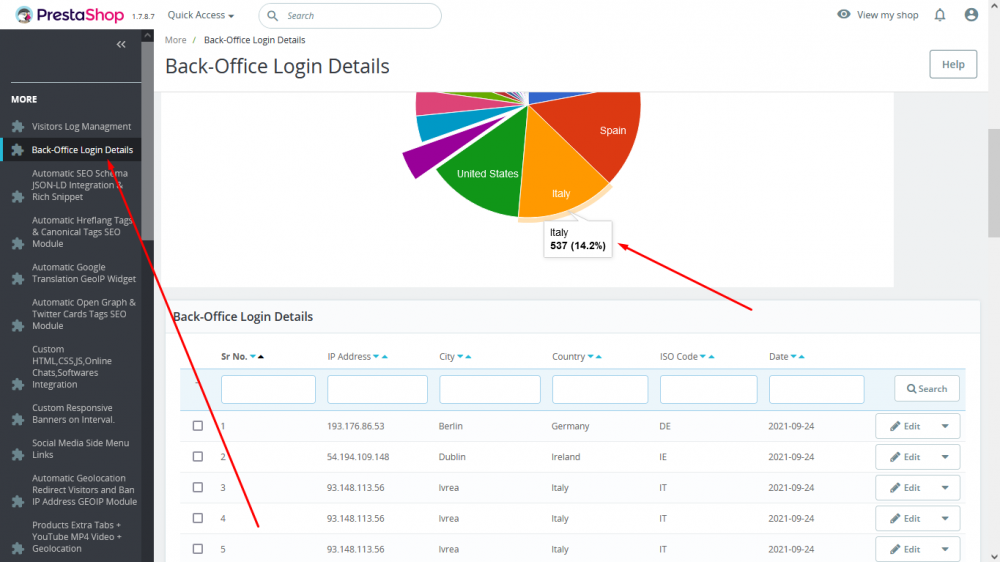This screenshot has height=562, width=1000.
Task: Click puzzle icon for Visitors Log Managment
Action: 18,126
